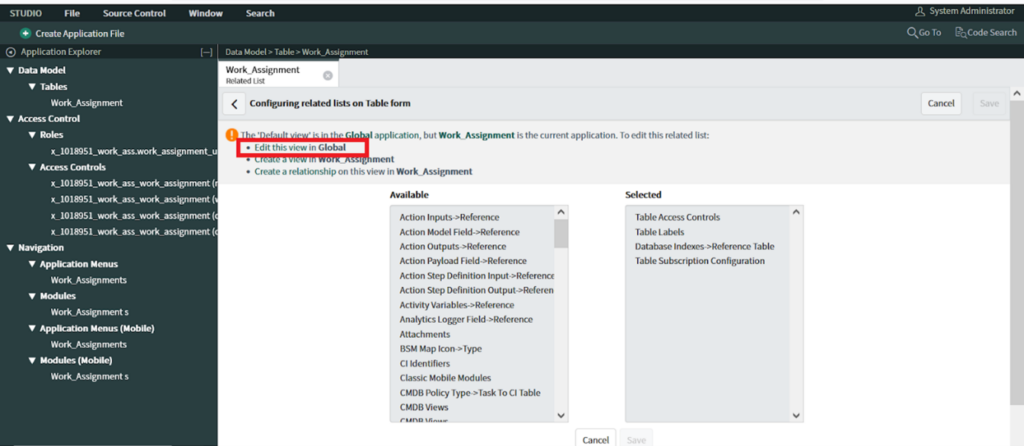Open Work_Assignment table in the tree
The width and height of the screenshot is (1024, 446).
coord(87,103)
